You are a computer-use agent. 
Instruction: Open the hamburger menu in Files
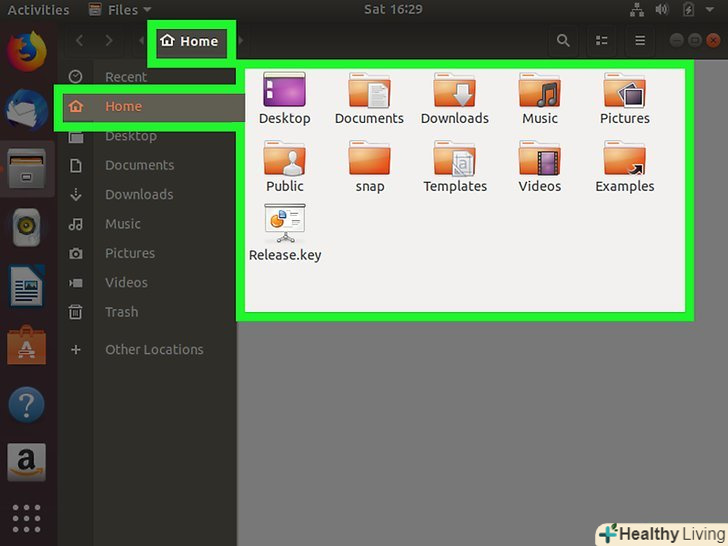tap(640, 41)
